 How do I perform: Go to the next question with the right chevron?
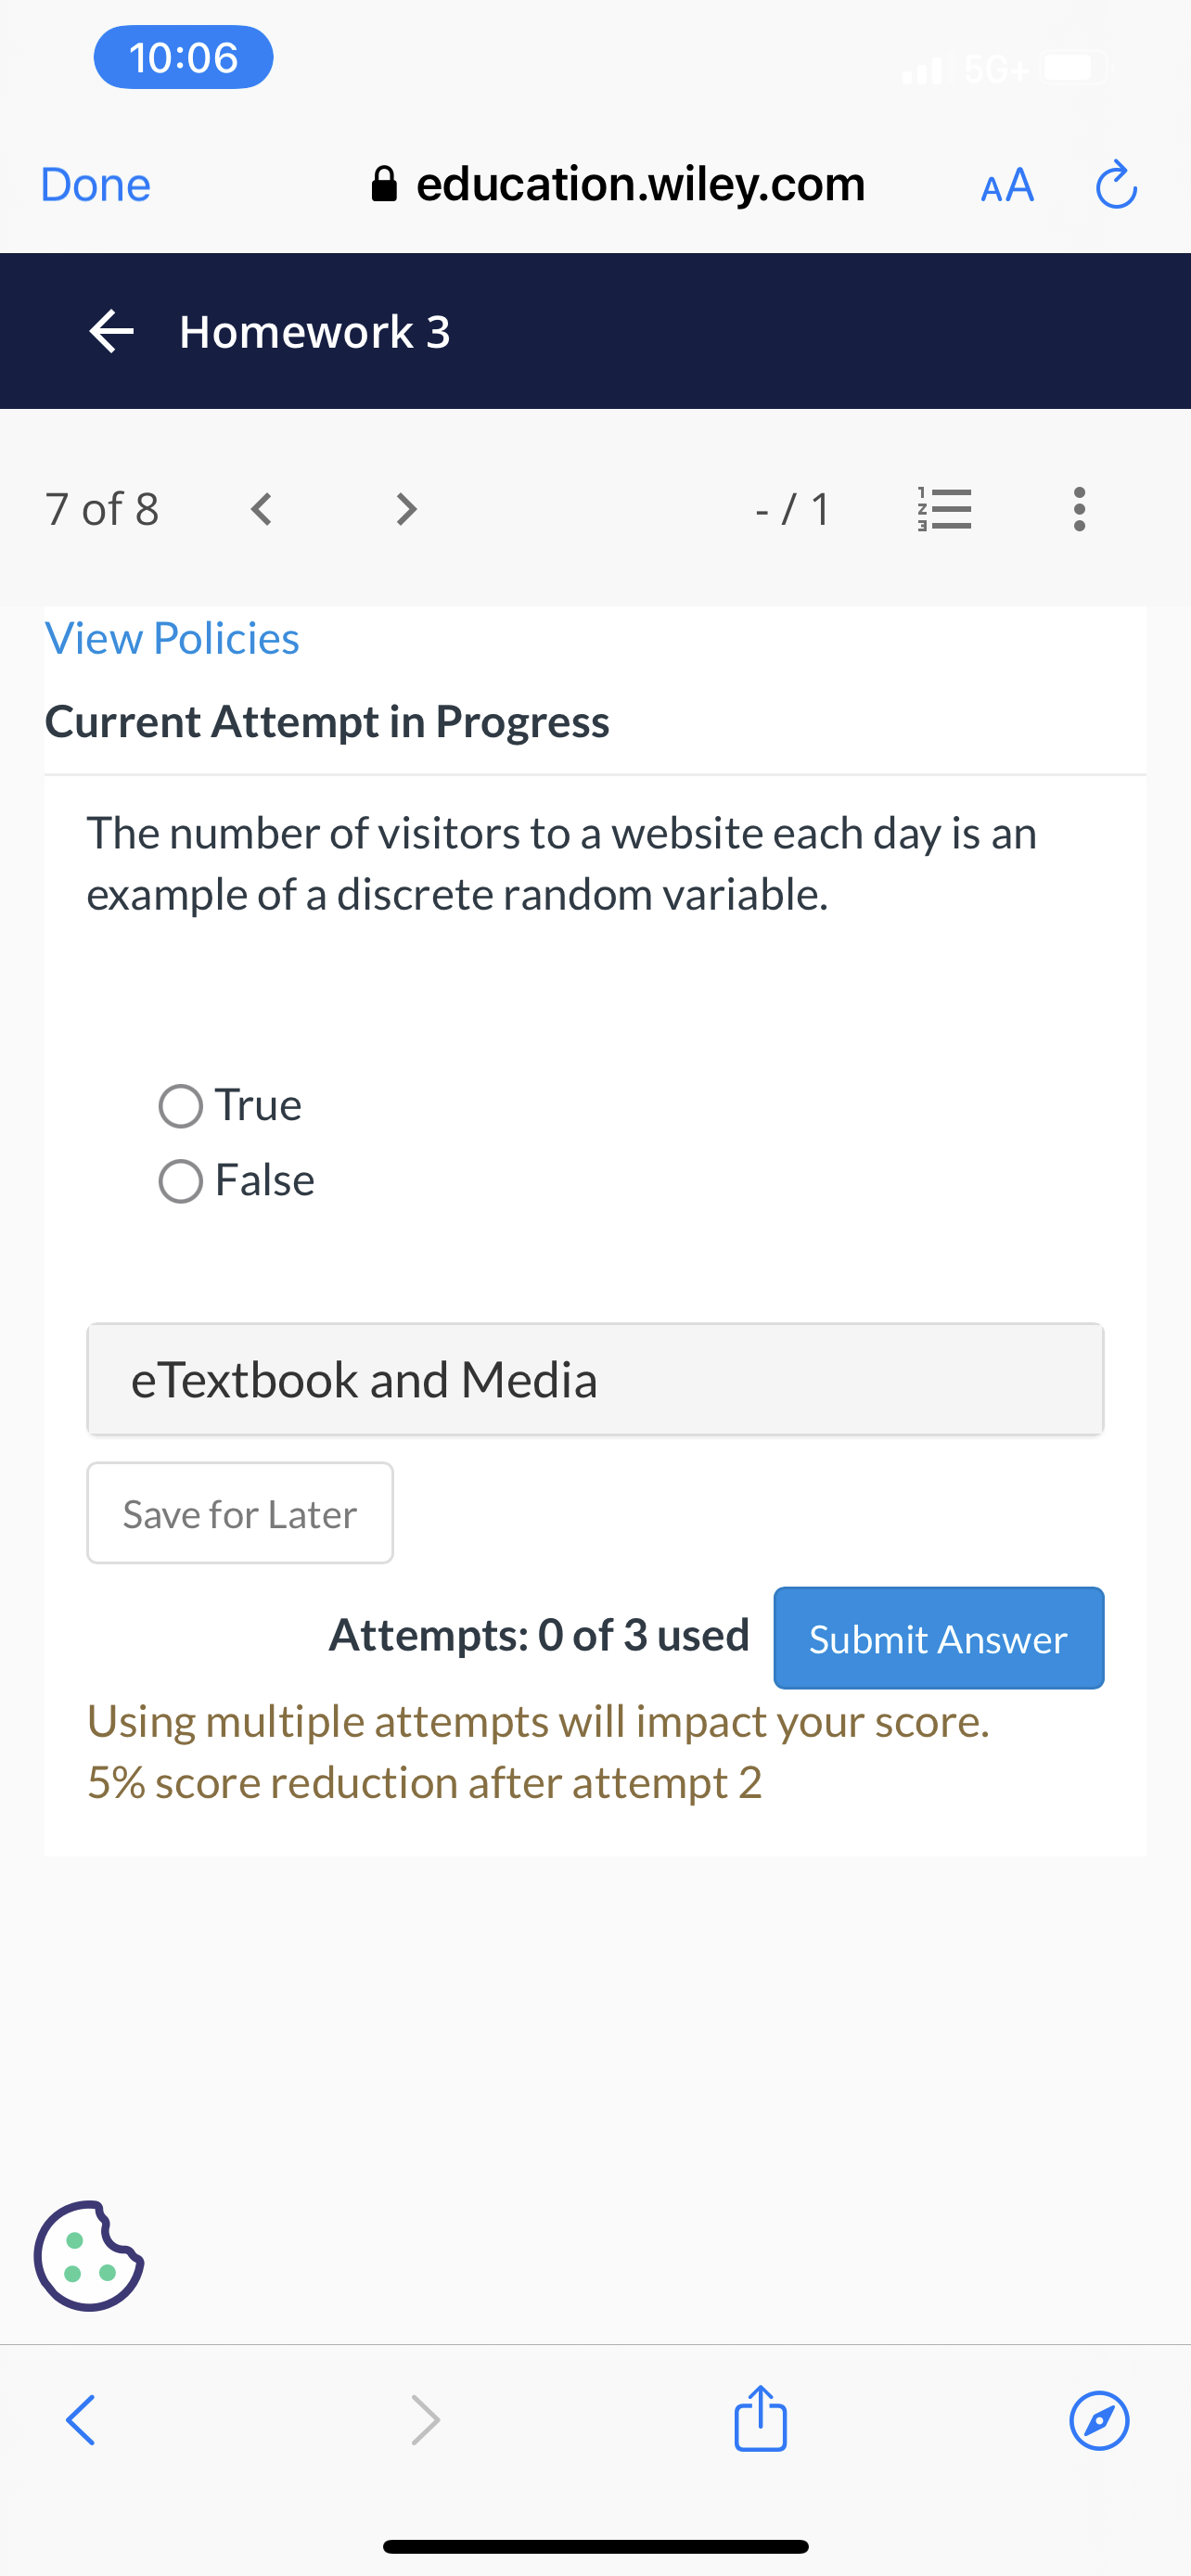(405, 509)
